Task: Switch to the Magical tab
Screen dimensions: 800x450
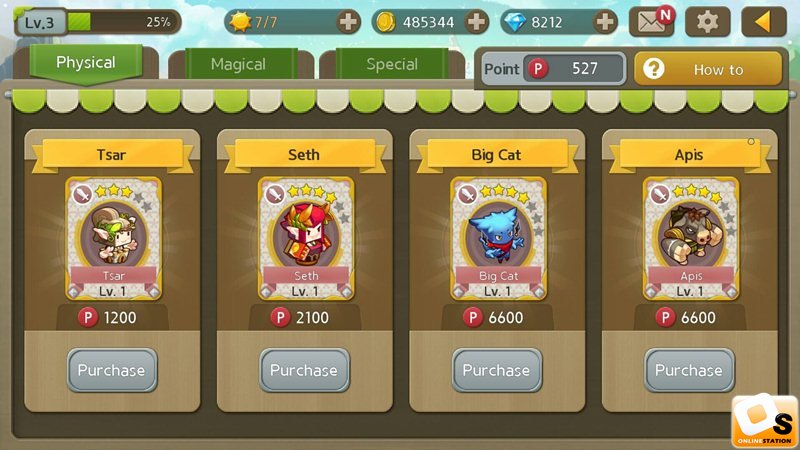Action: (x=238, y=64)
